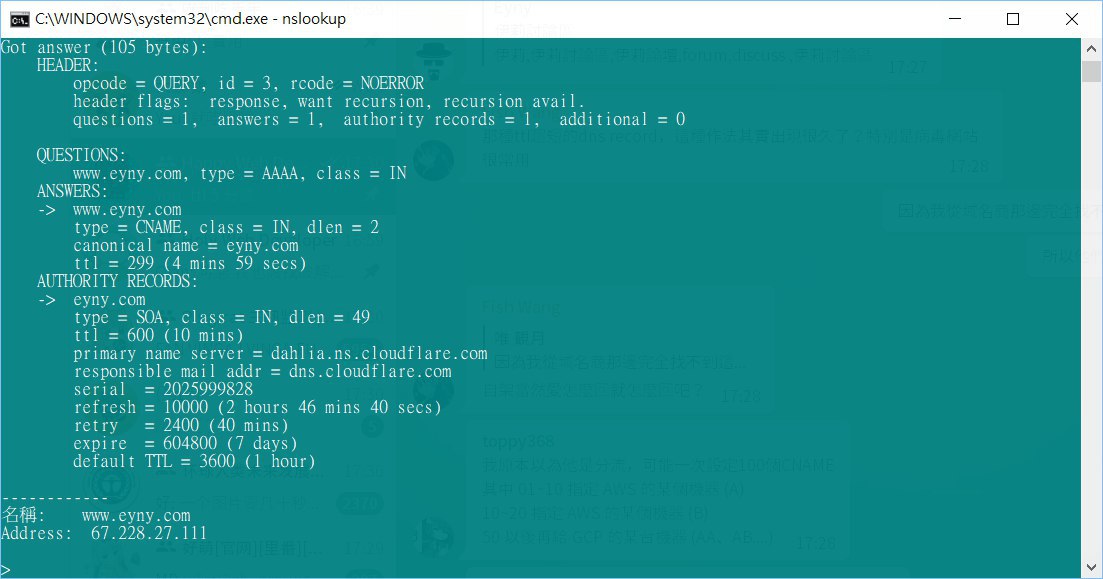This screenshot has height=579, width=1103.
Task: Click the QUESTIONS: section heading
Action: pyautogui.click(x=82, y=155)
